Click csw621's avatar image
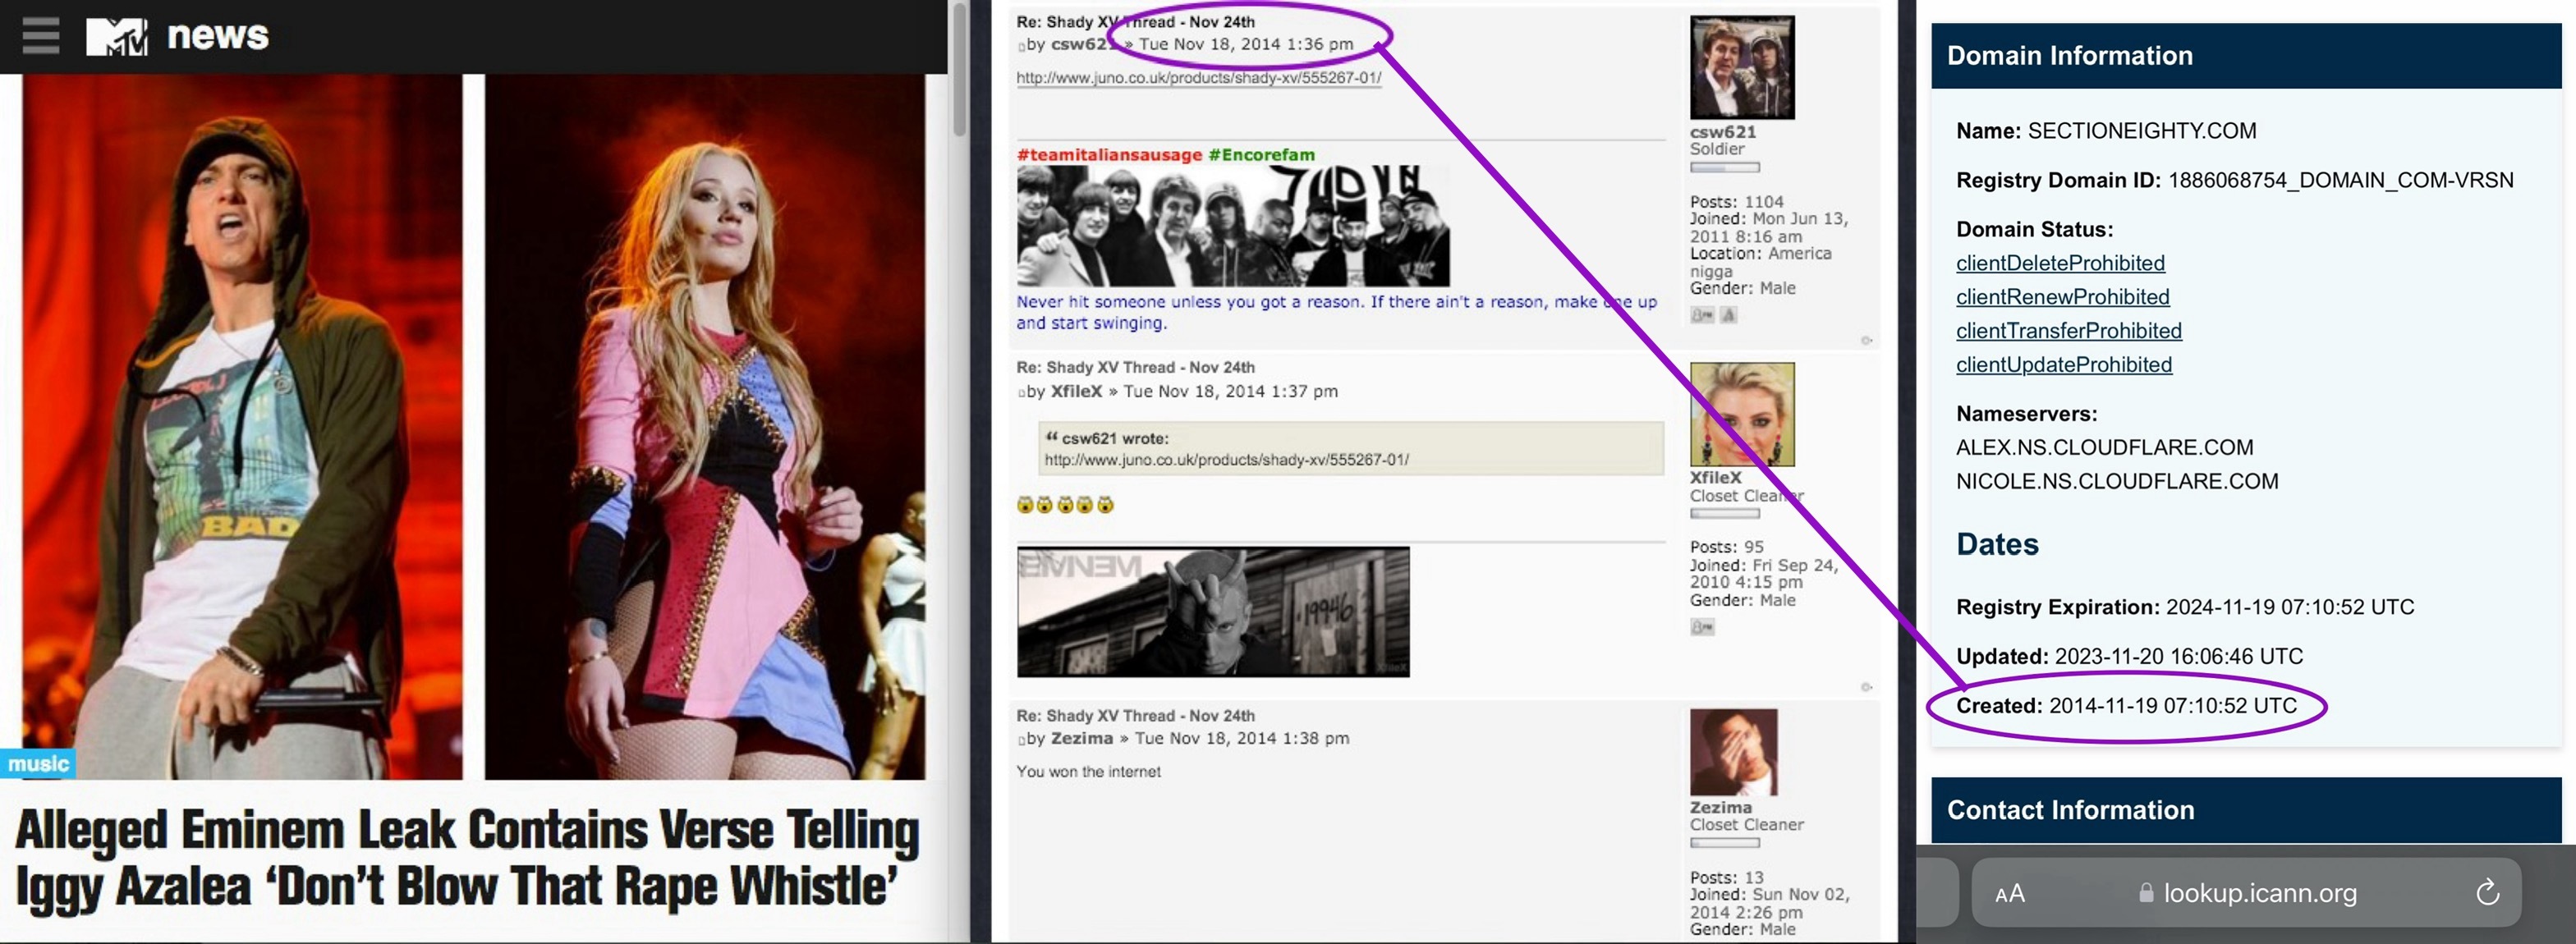 pyautogui.click(x=1742, y=67)
